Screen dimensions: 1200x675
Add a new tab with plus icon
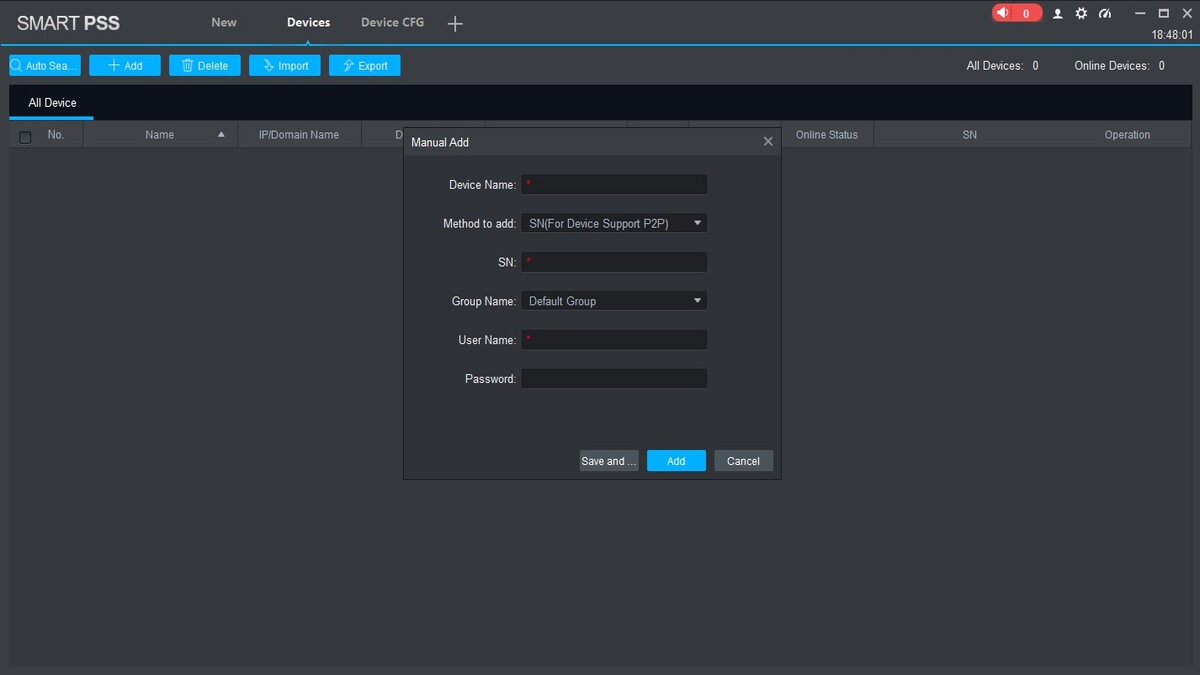[x=455, y=23]
